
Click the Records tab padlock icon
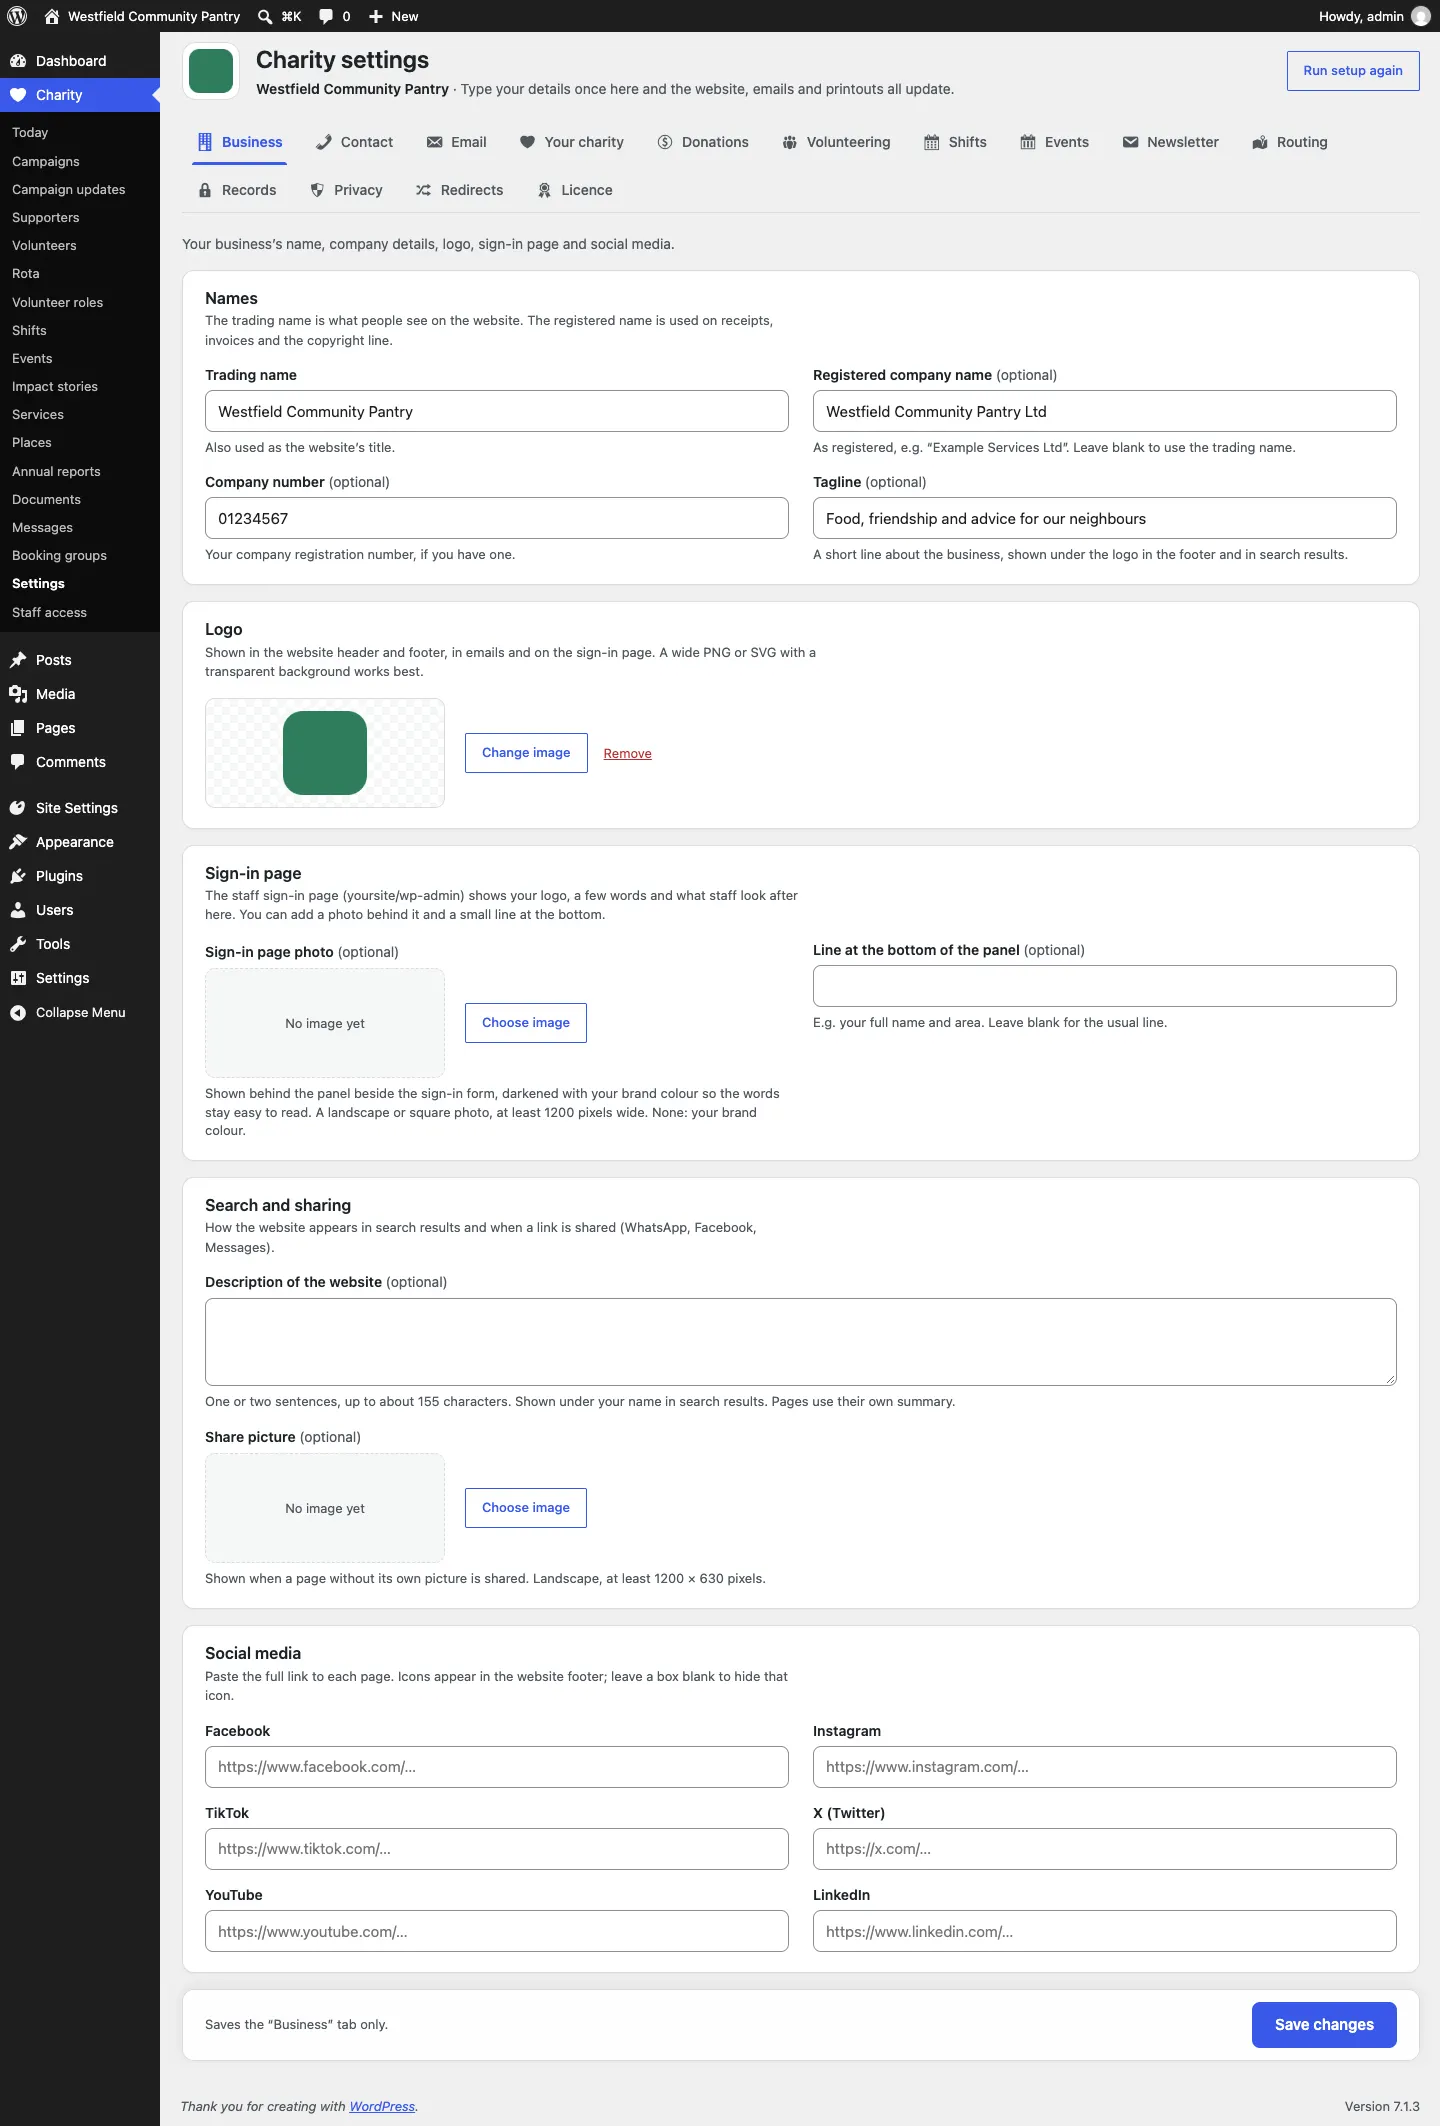coord(205,190)
